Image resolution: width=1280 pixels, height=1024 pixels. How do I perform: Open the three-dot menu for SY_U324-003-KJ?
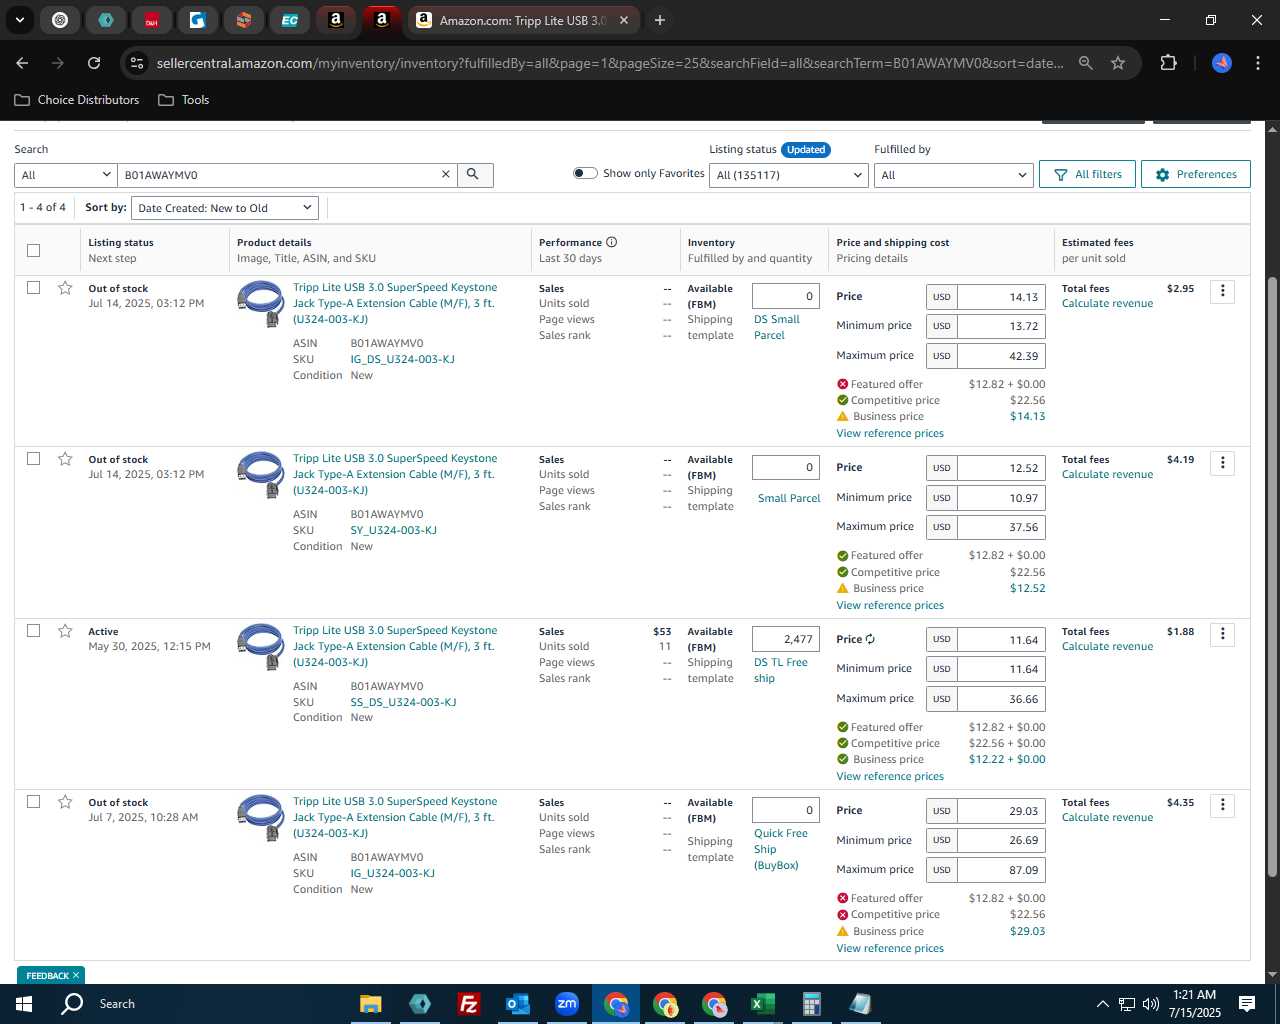[x=1222, y=463]
